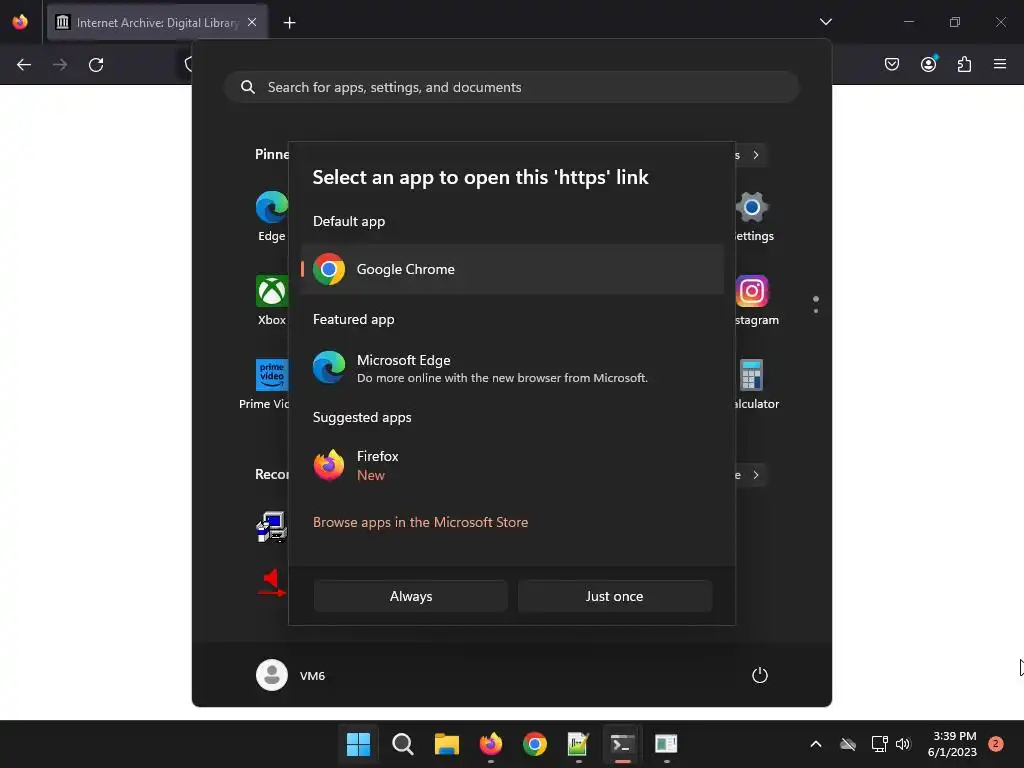Open pinned Settings app

point(753,216)
